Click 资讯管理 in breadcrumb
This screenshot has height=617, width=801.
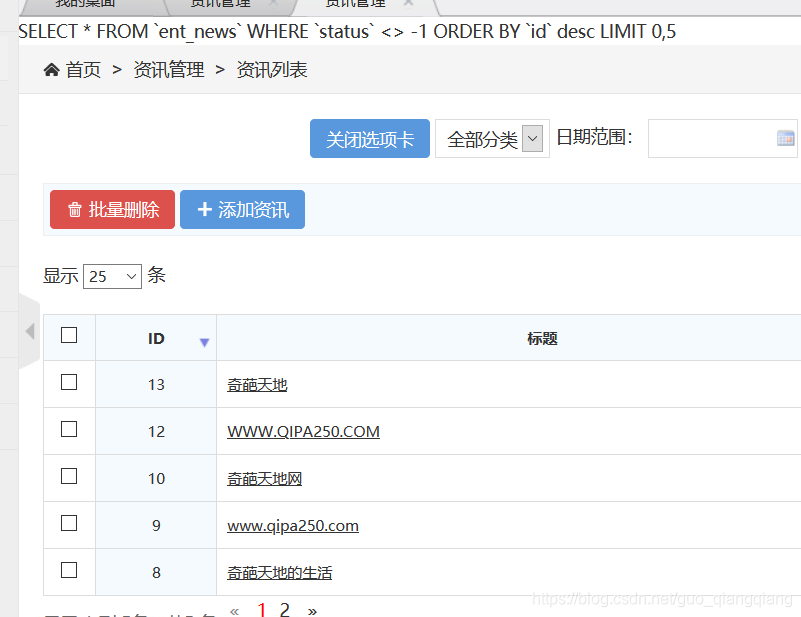(x=169, y=69)
